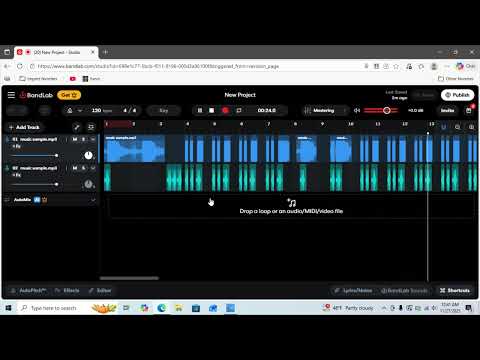Click the BandLab logo
Image resolution: width=480 pixels, height=360 pixels.
pyautogui.click(x=36, y=95)
